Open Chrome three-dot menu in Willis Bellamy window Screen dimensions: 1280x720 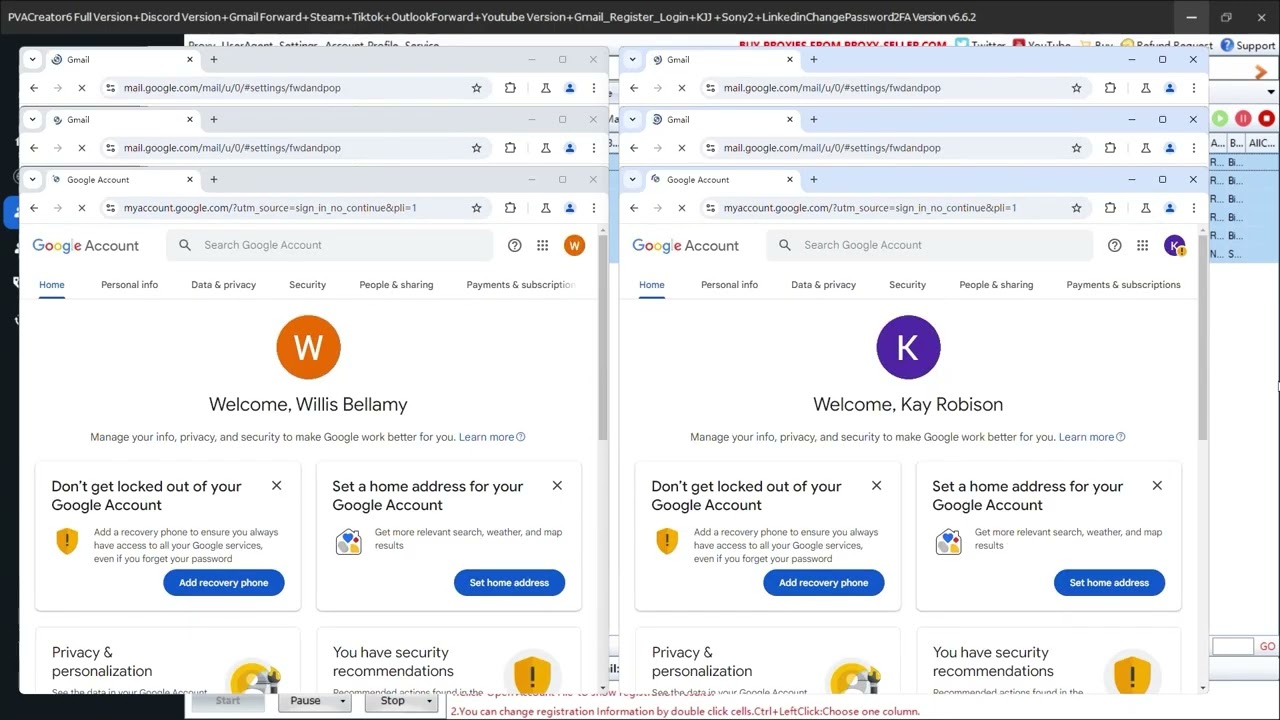594,208
